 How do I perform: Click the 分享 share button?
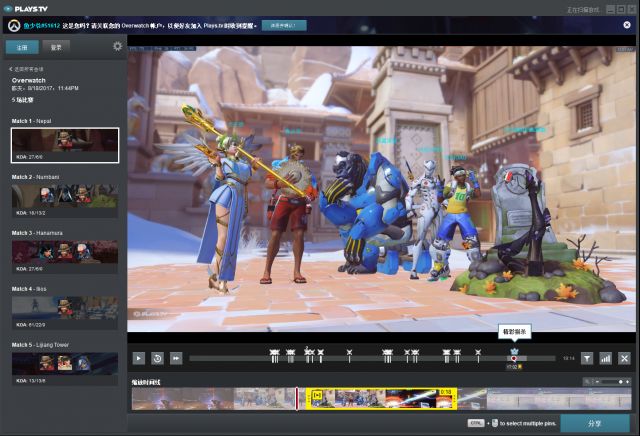point(595,424)
